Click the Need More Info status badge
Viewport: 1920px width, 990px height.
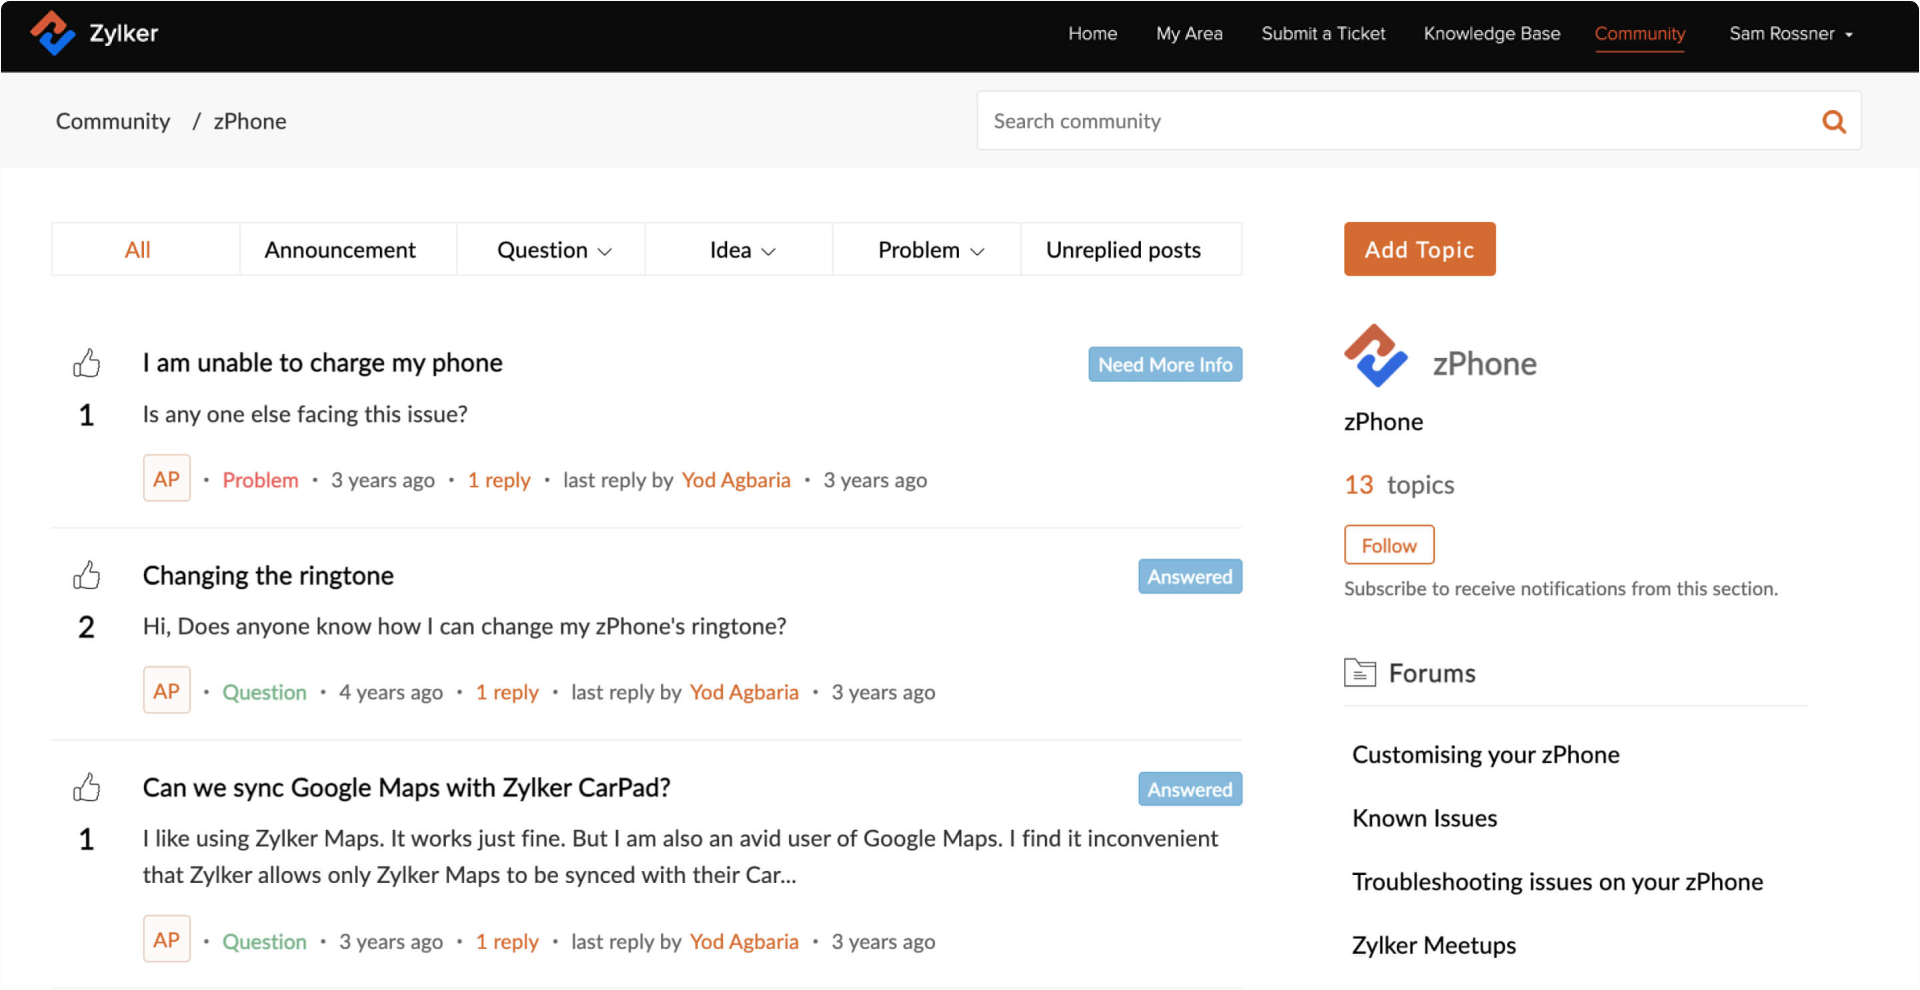[x=1165, y=365]
